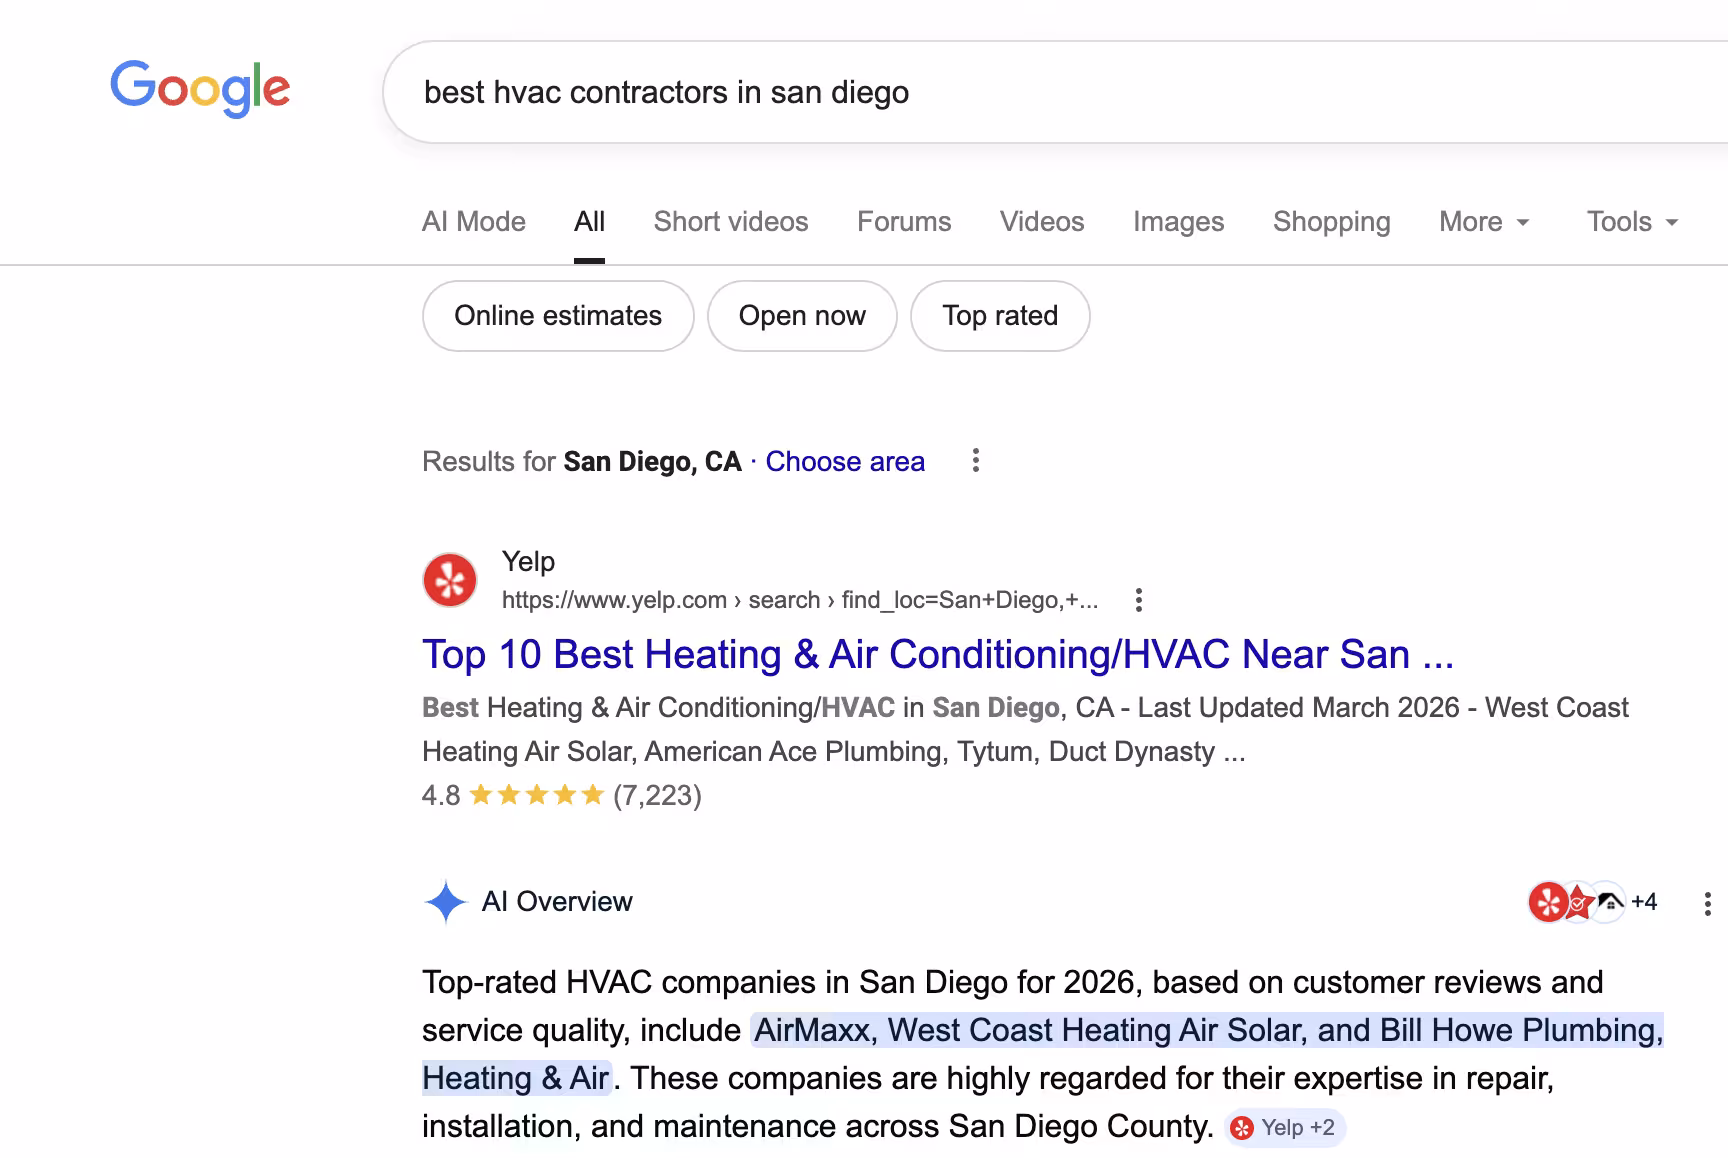Apply the Top rated filter chip
This screenshot has width=1728, height=1158.
[x=1000, y=316]
